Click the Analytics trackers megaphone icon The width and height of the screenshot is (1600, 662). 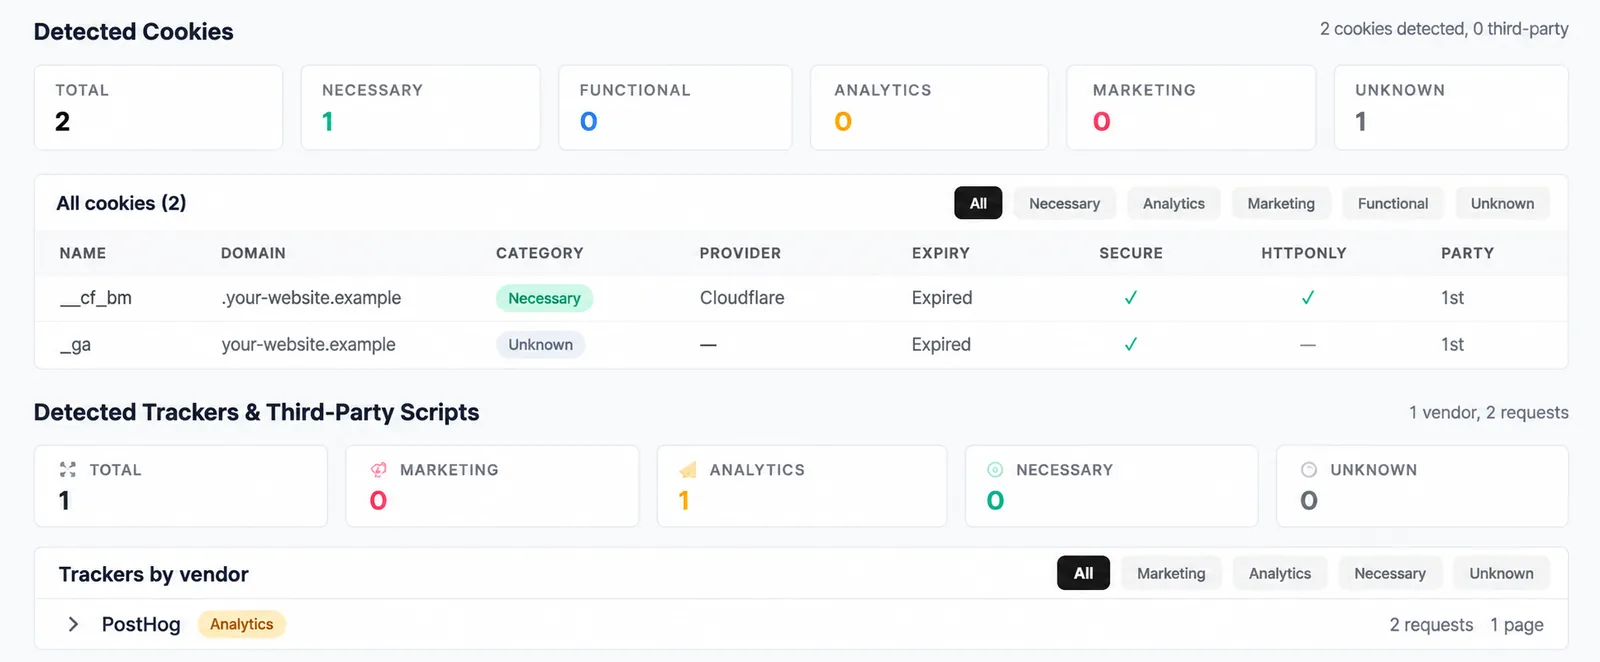click(x=688, y=469)
